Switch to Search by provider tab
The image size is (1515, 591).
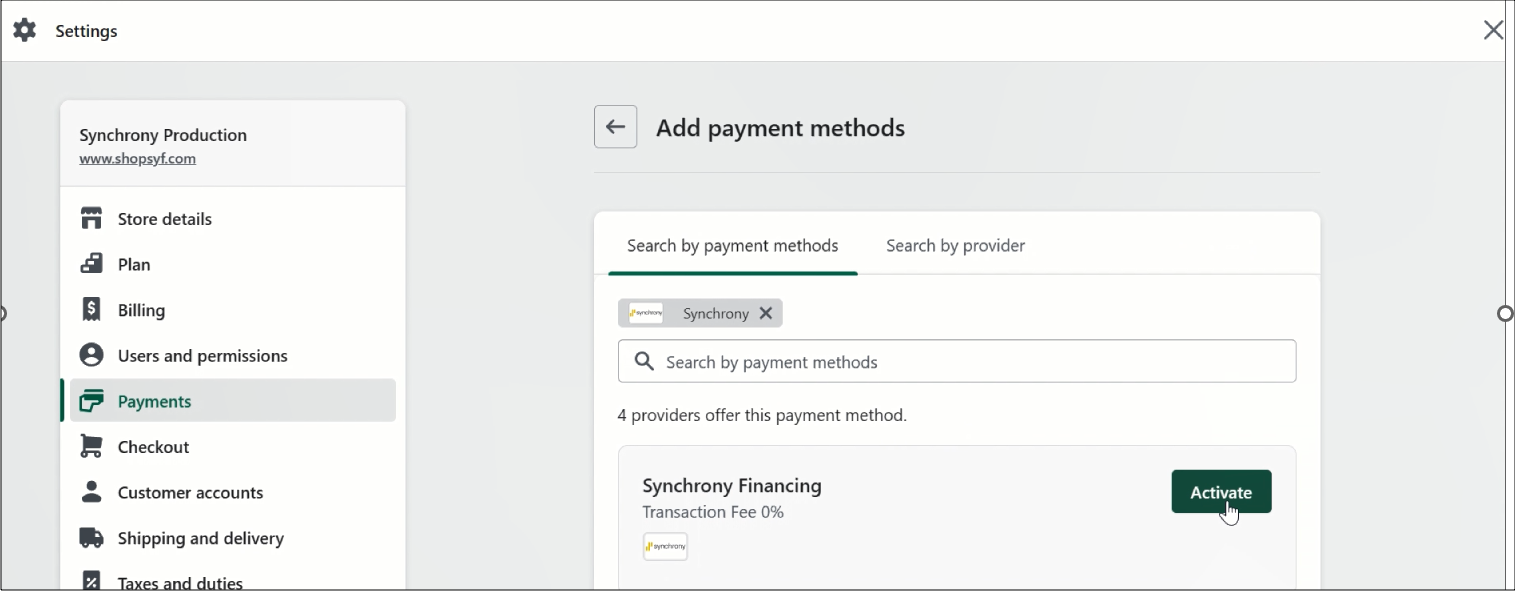[955, 245]
